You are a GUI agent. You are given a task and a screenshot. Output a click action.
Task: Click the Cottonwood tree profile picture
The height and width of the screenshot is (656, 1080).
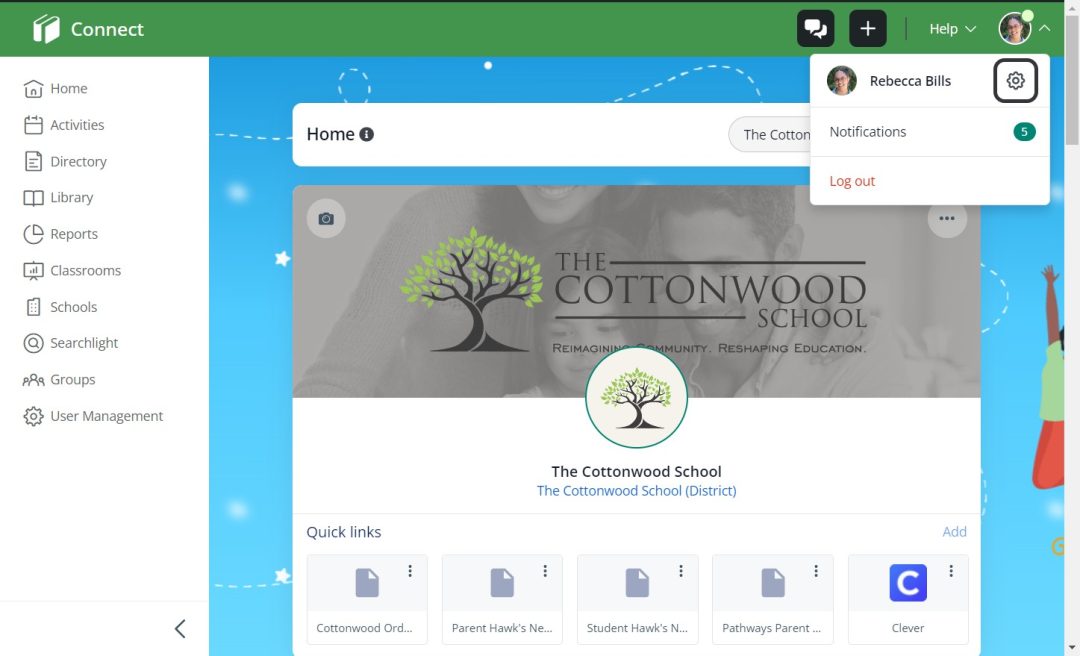coord(636,397)
